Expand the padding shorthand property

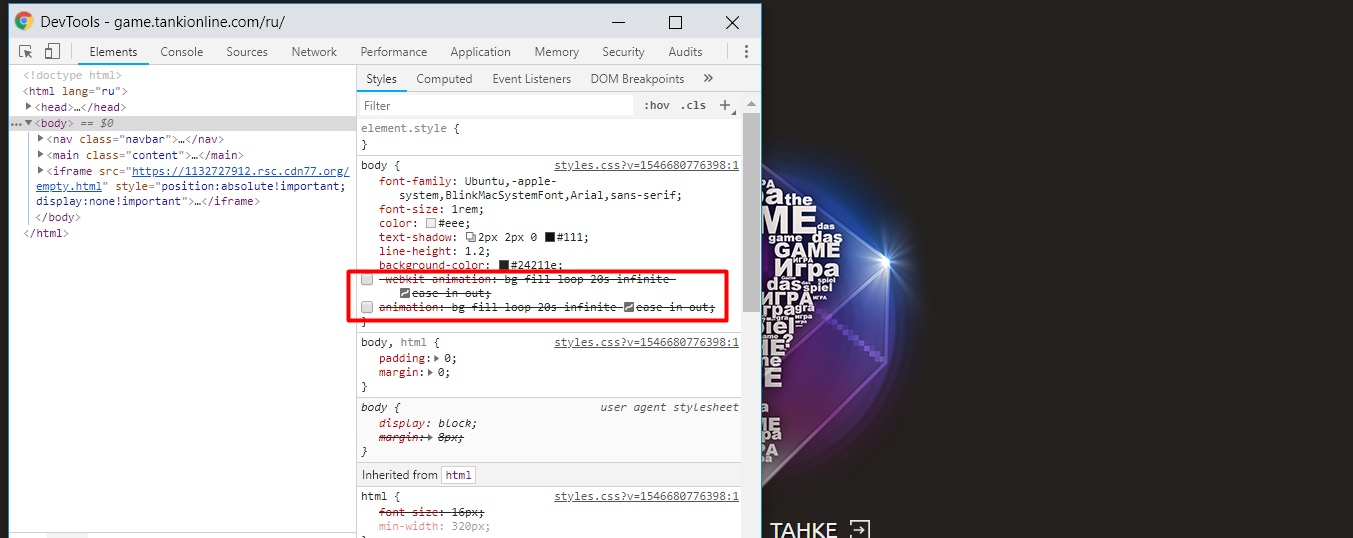pyautogui.click(x=434, y=358)
